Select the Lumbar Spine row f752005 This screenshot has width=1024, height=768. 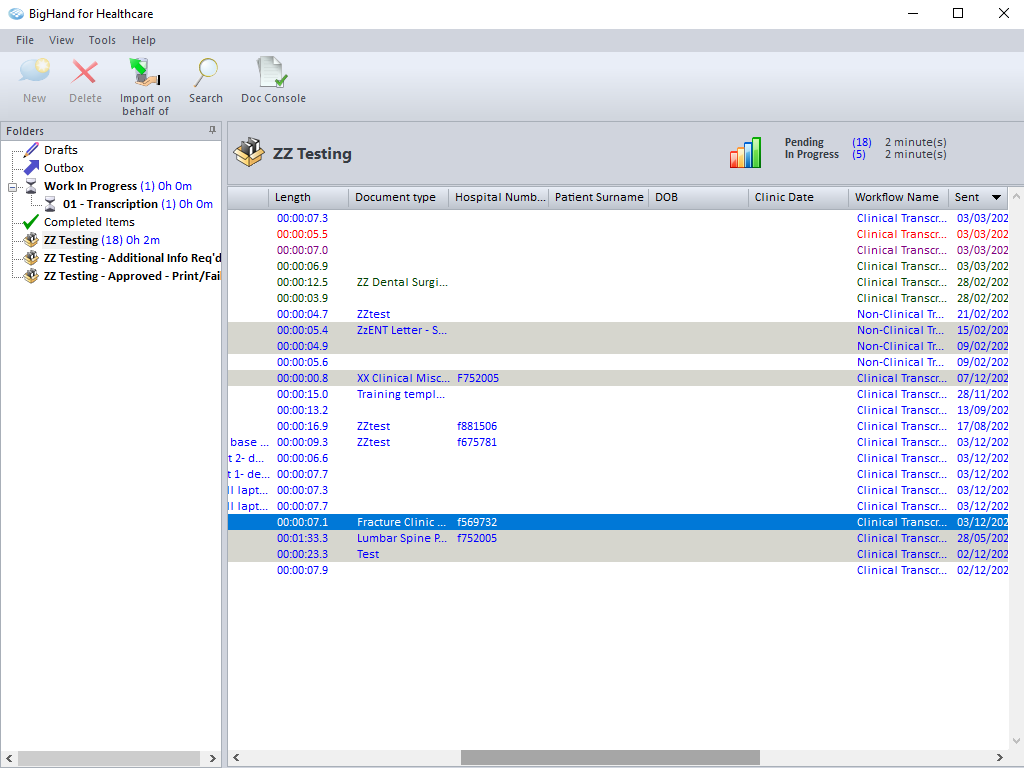coord(618,538)
